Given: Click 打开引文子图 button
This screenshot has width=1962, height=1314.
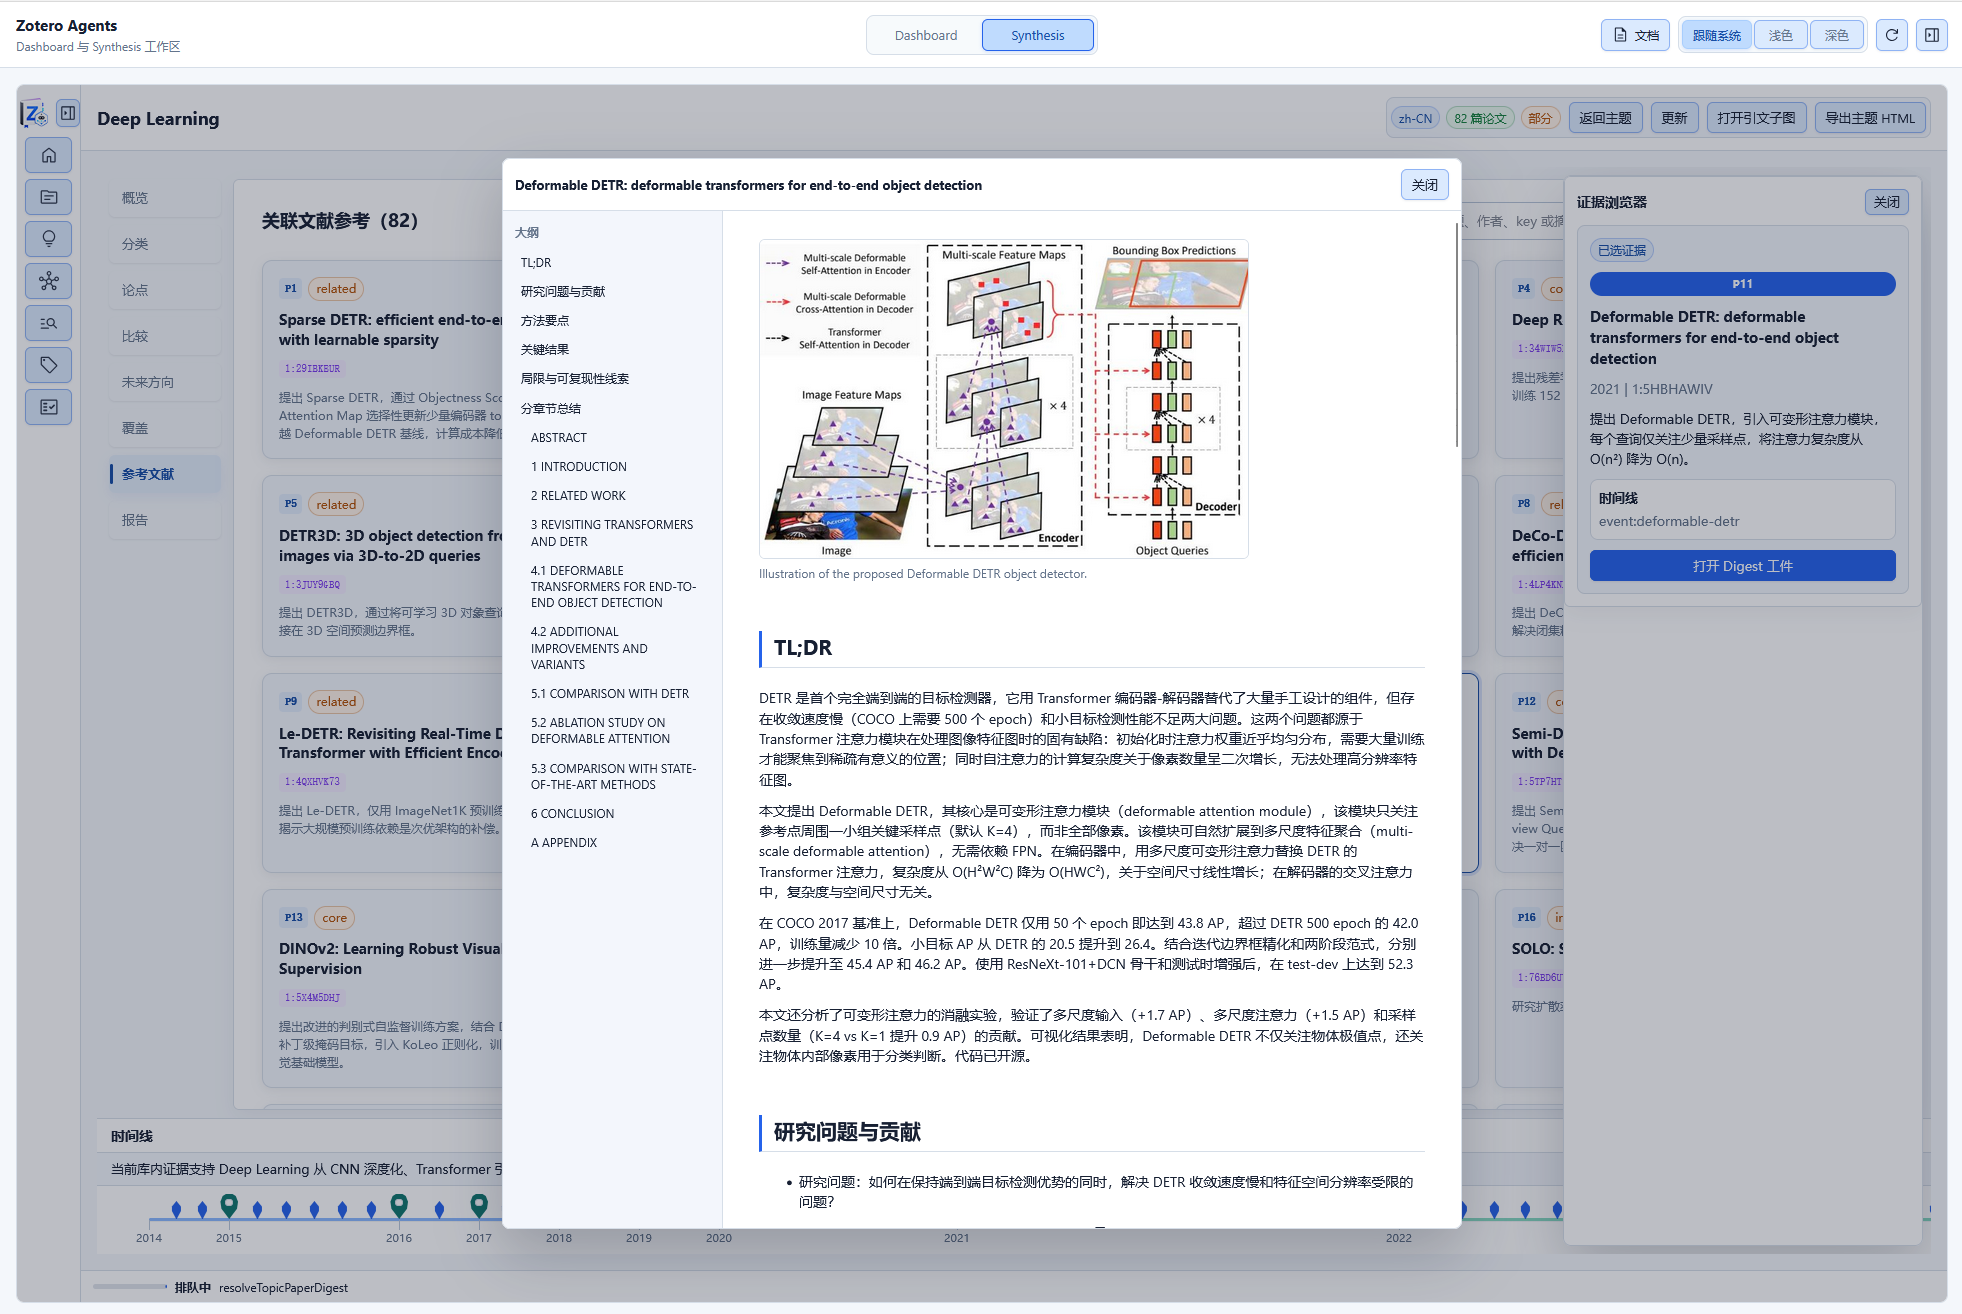Looking at the screenshot, I should (x=1756, y=118).
